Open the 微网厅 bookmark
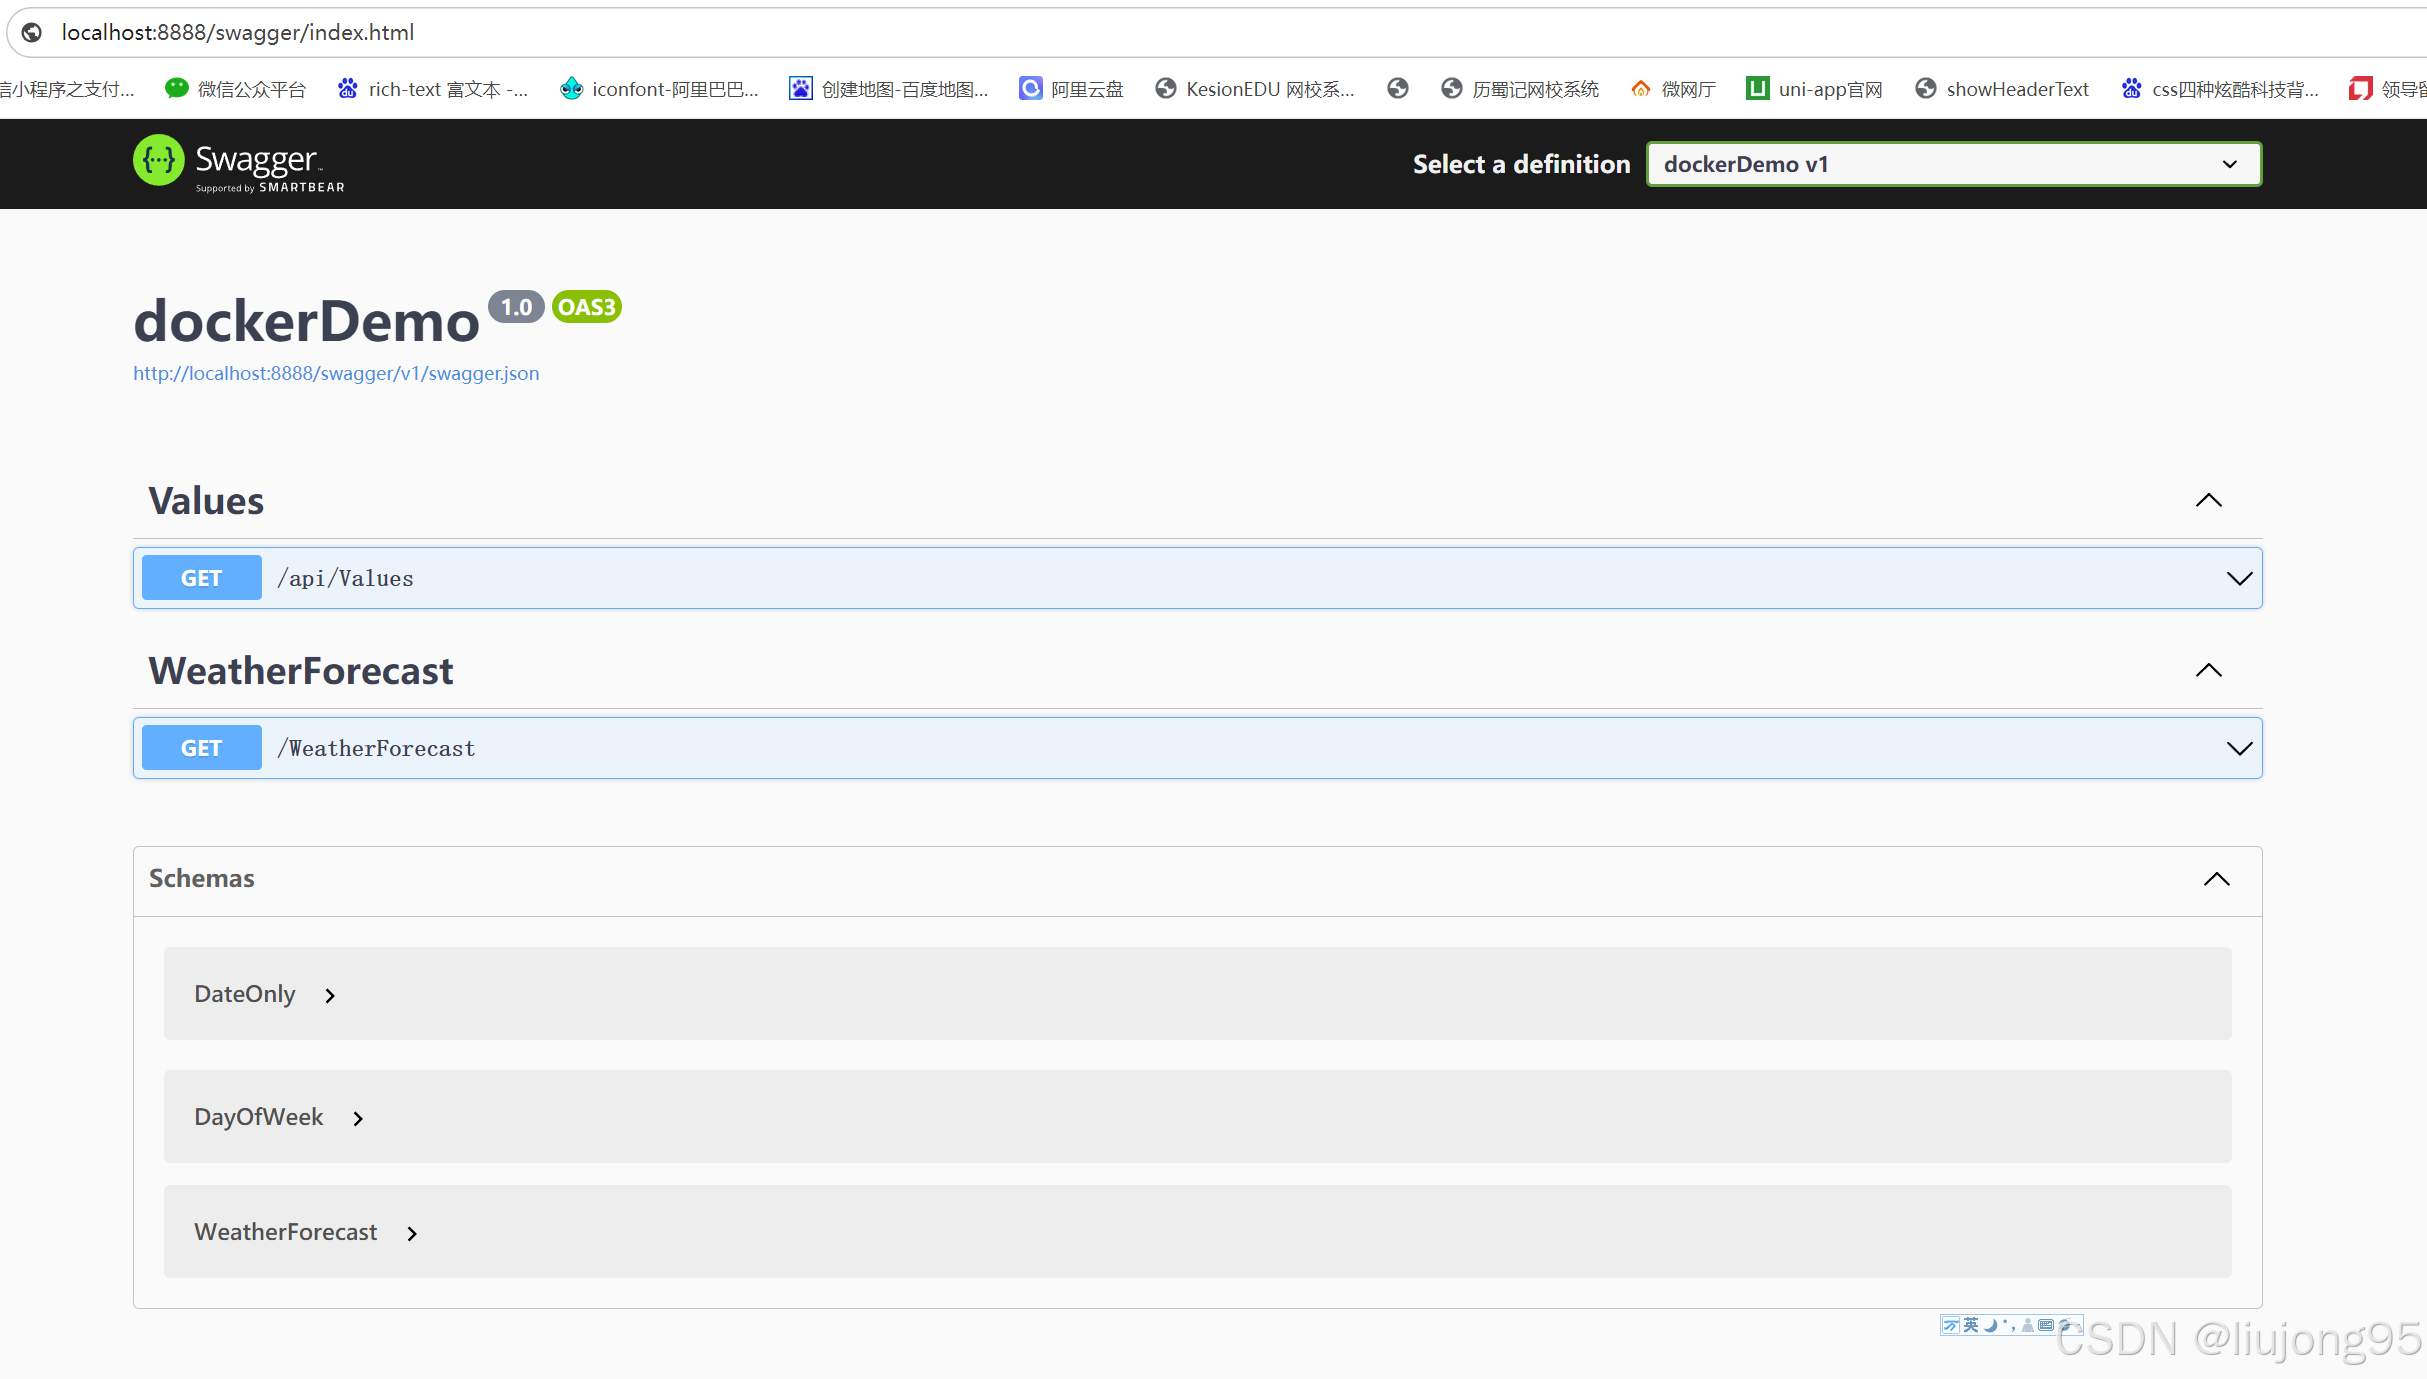The height and width of the screenshot is (1379, 2427). tap(1674, 89)
